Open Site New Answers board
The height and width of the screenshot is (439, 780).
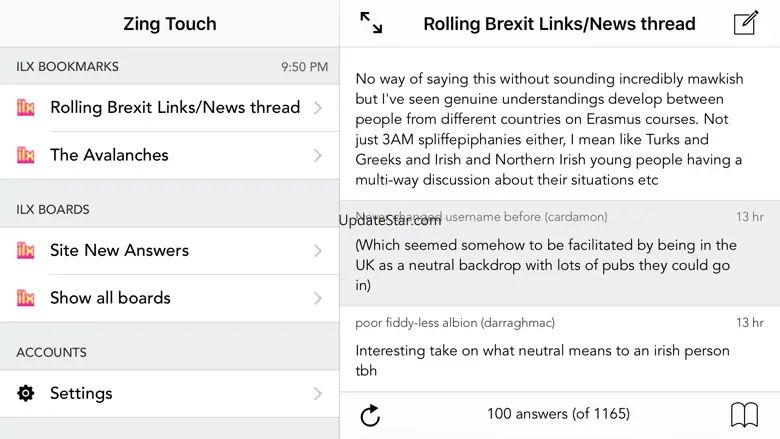pyautogui.click(x=119, y=251)
